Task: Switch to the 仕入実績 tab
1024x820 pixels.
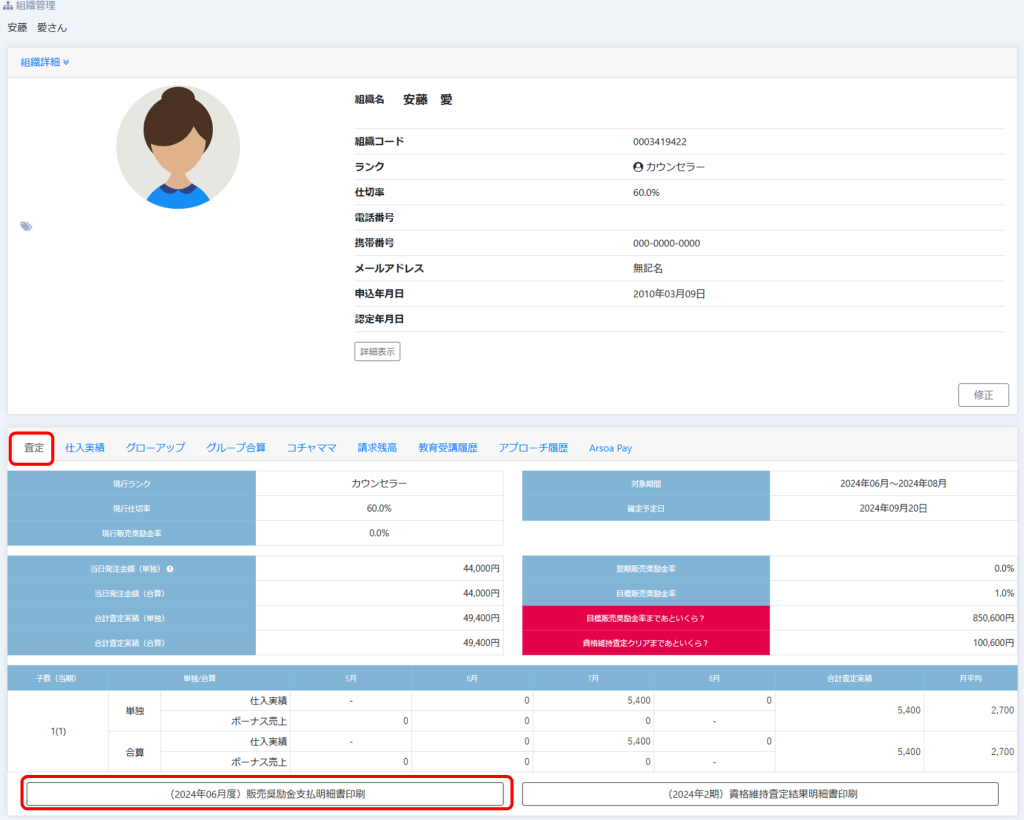Action: pos(84,448)
